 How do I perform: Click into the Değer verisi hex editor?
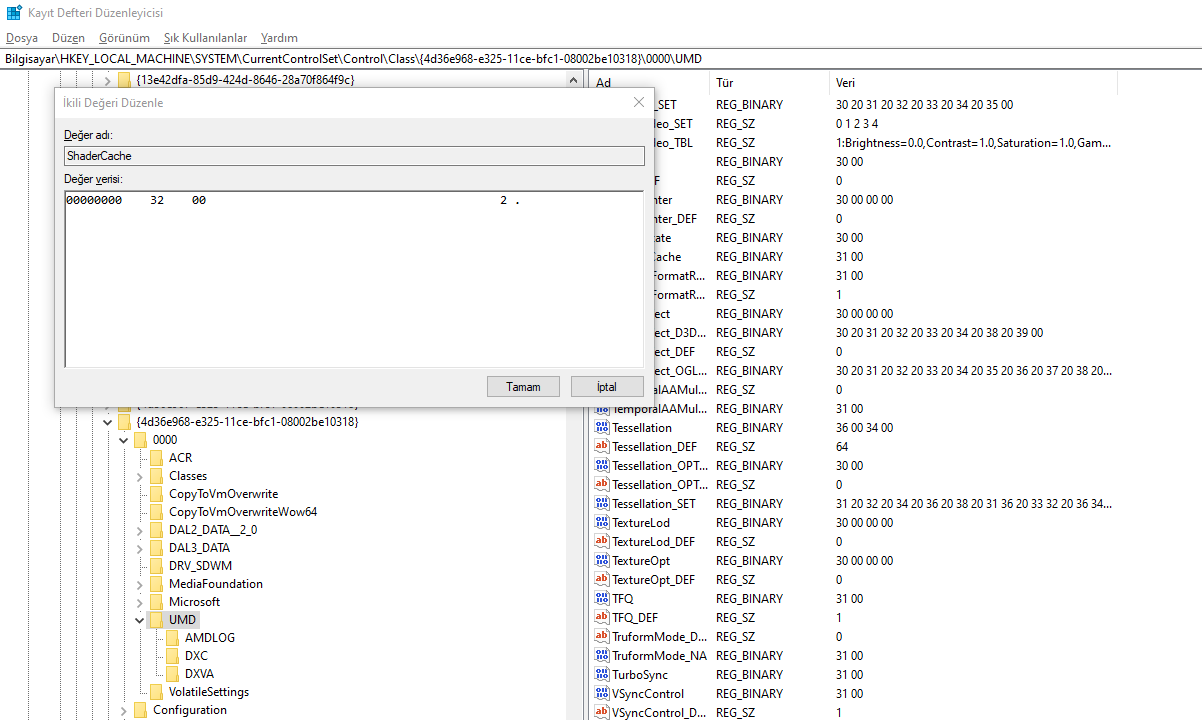pos(354,280)
